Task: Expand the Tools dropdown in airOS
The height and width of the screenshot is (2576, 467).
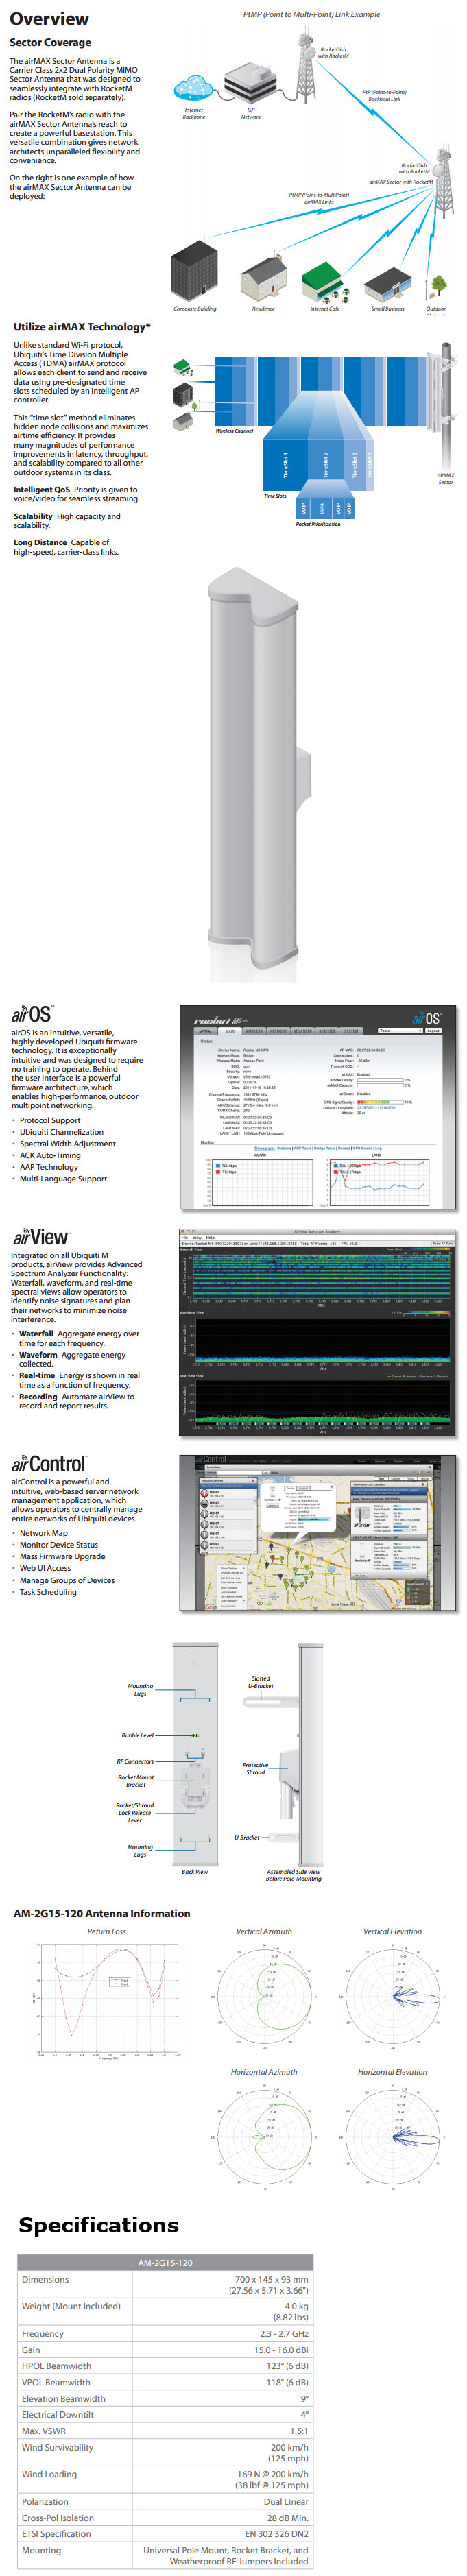Action: 401,1031
